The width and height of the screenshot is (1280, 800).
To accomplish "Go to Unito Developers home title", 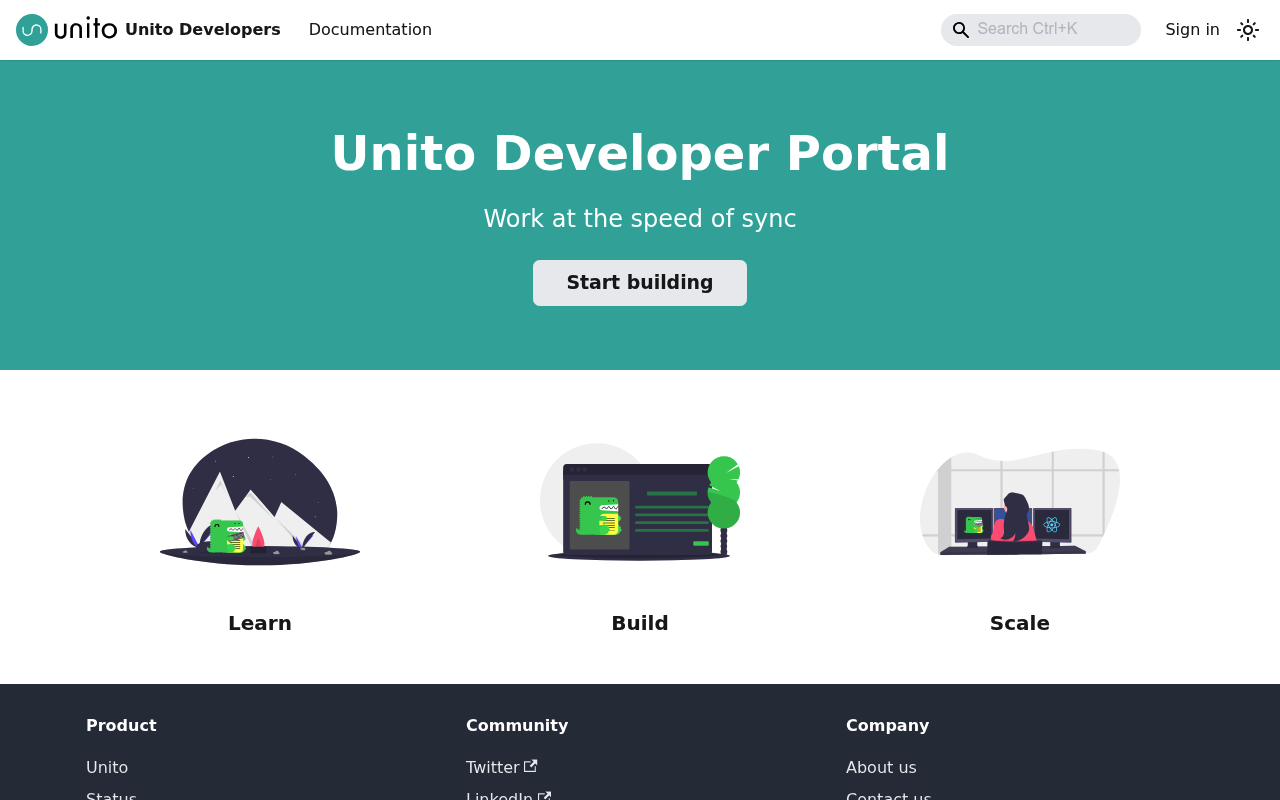I will [203, 30].
